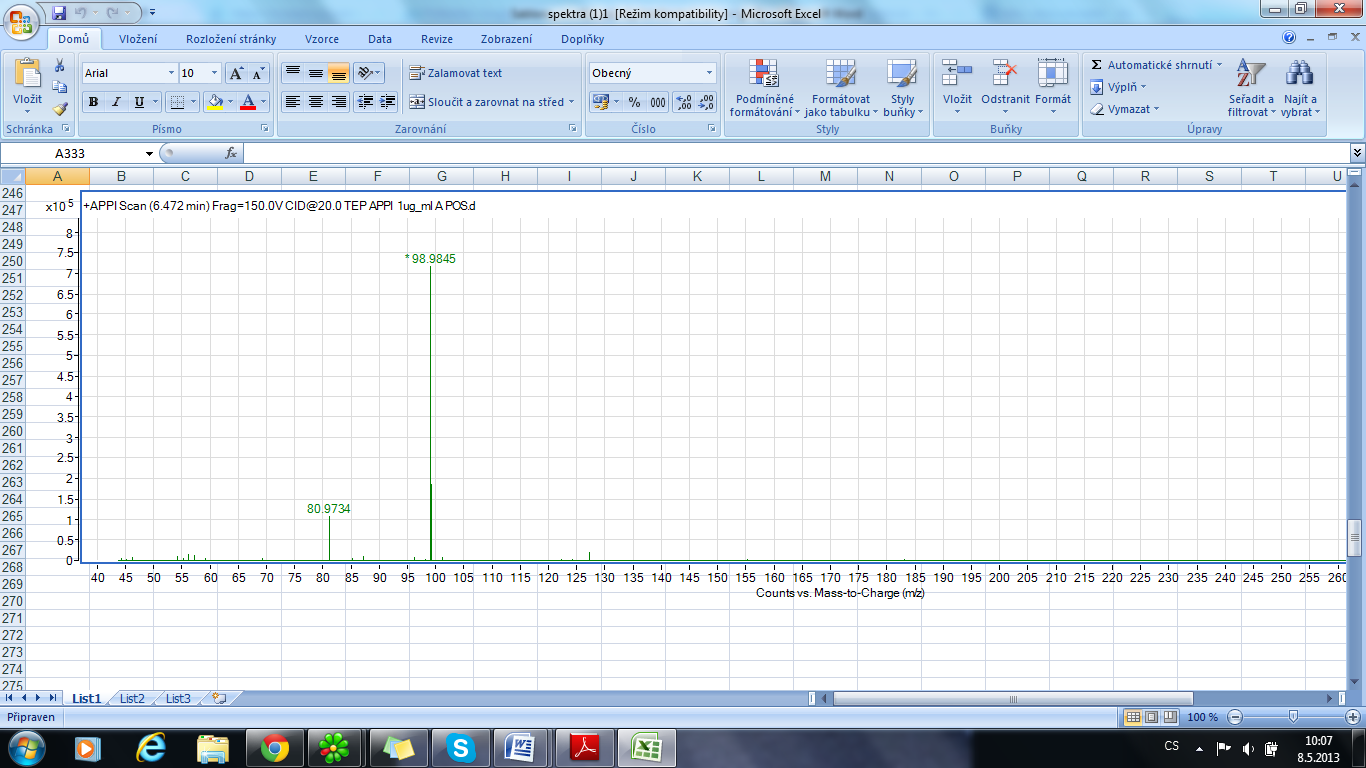The height and width of the screenshot is (768, 1366).
Task: Click Sloučit a zarovnat na střed
Action: (486, 102)
